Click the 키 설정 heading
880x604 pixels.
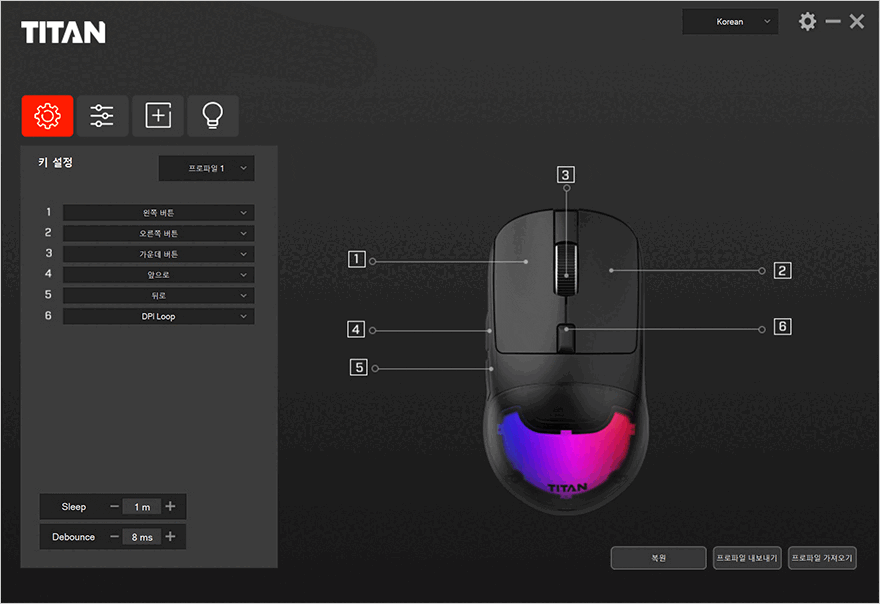coord(55,163)
